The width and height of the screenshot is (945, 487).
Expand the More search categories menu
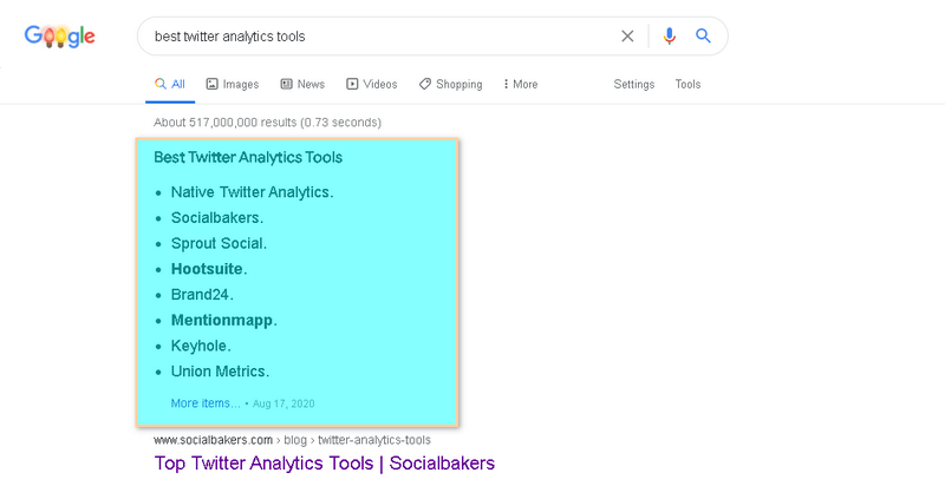pos(521,84)
